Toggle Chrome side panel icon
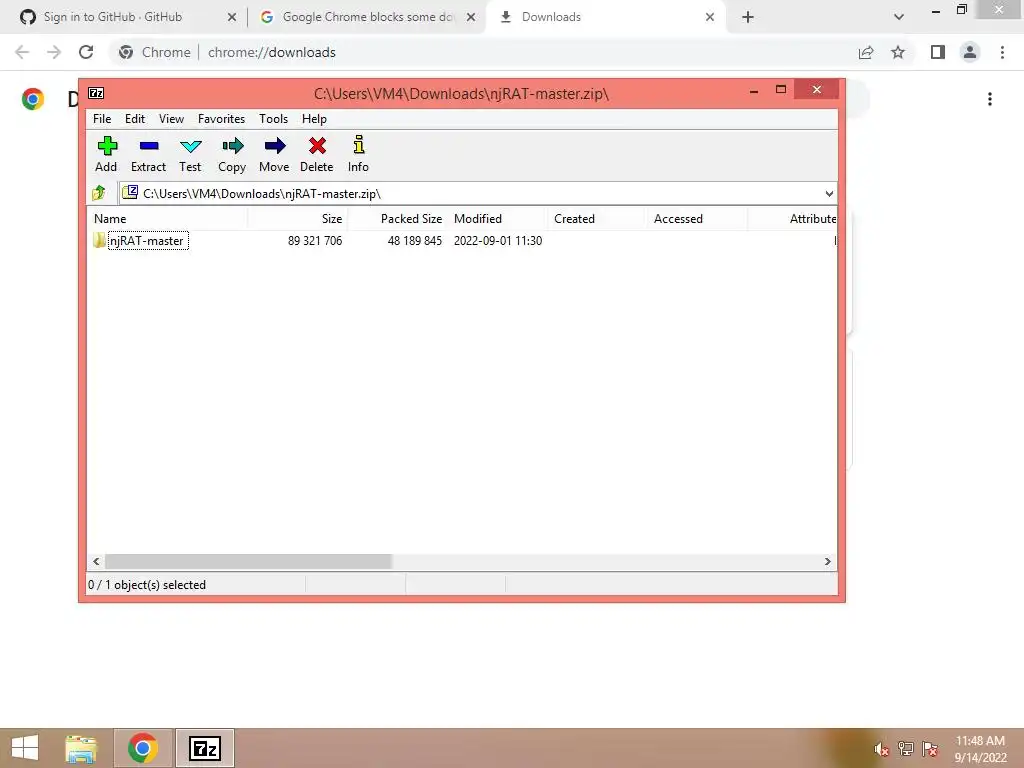 (938, 52)
